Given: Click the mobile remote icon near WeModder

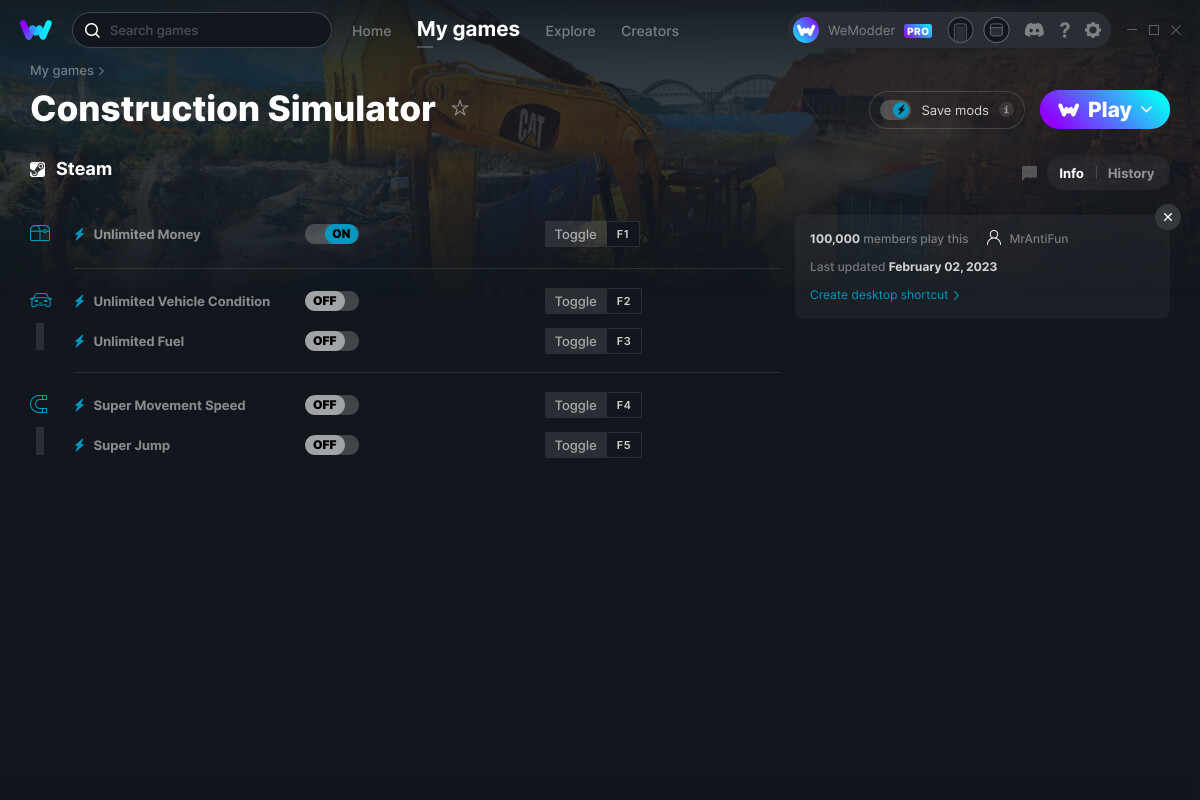Looking at the screenshot, I should click(961, 30).
